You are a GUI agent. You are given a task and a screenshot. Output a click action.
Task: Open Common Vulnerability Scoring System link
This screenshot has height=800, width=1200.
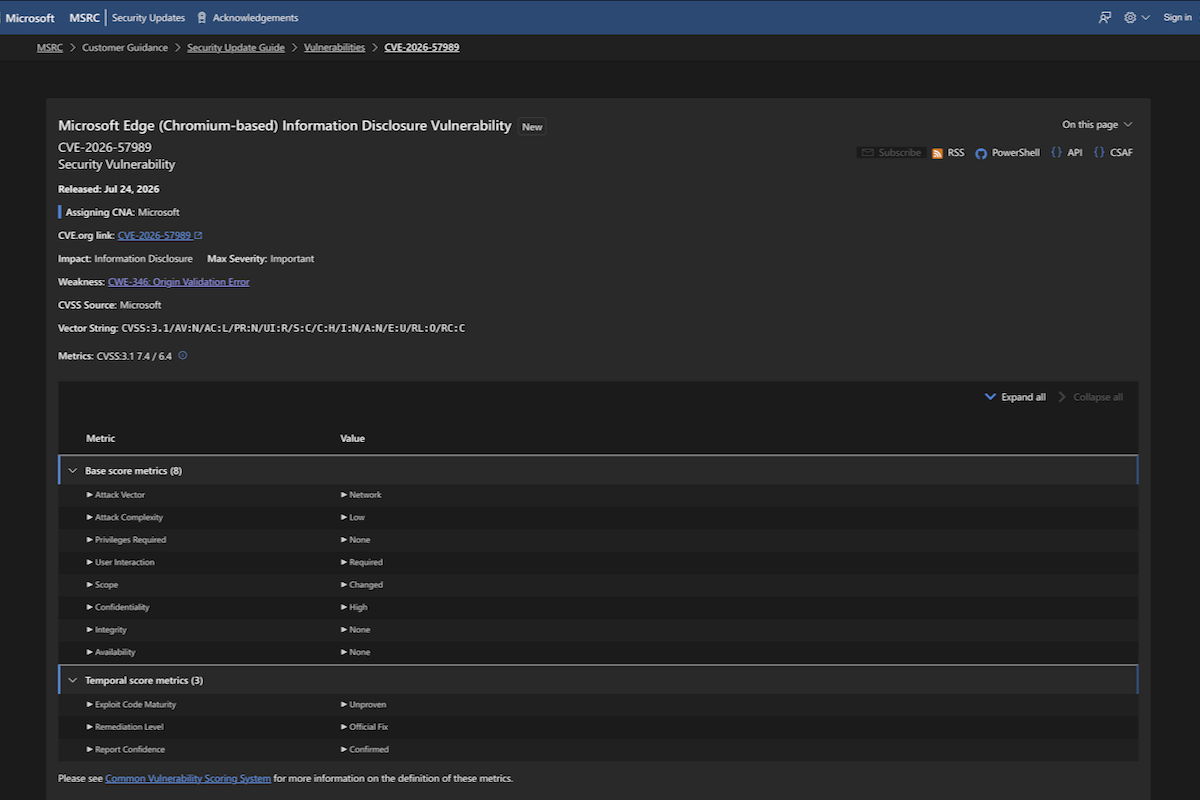(x=188, y=778)
